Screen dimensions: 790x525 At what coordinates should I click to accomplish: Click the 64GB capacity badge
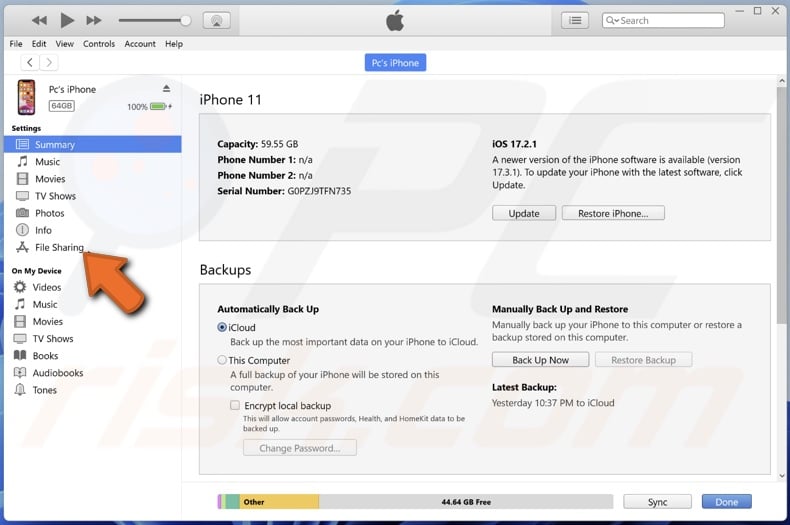pos(61,106)
